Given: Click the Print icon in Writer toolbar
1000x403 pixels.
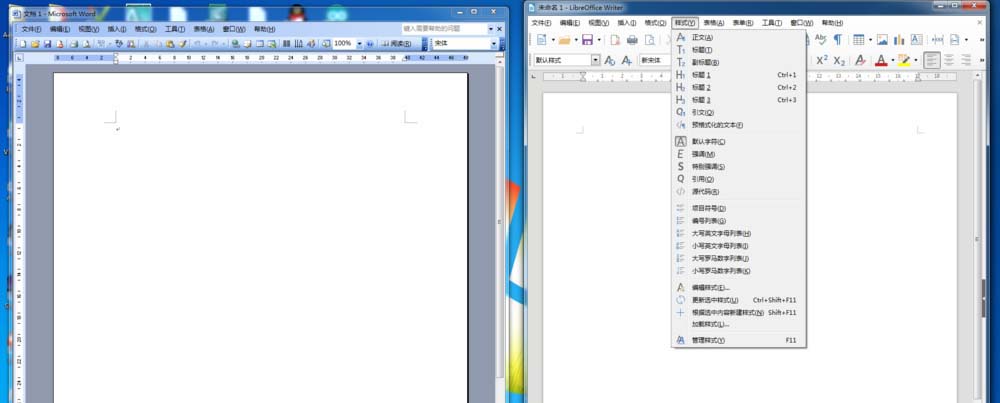Looking at the screenshot, I should point(632,39).
